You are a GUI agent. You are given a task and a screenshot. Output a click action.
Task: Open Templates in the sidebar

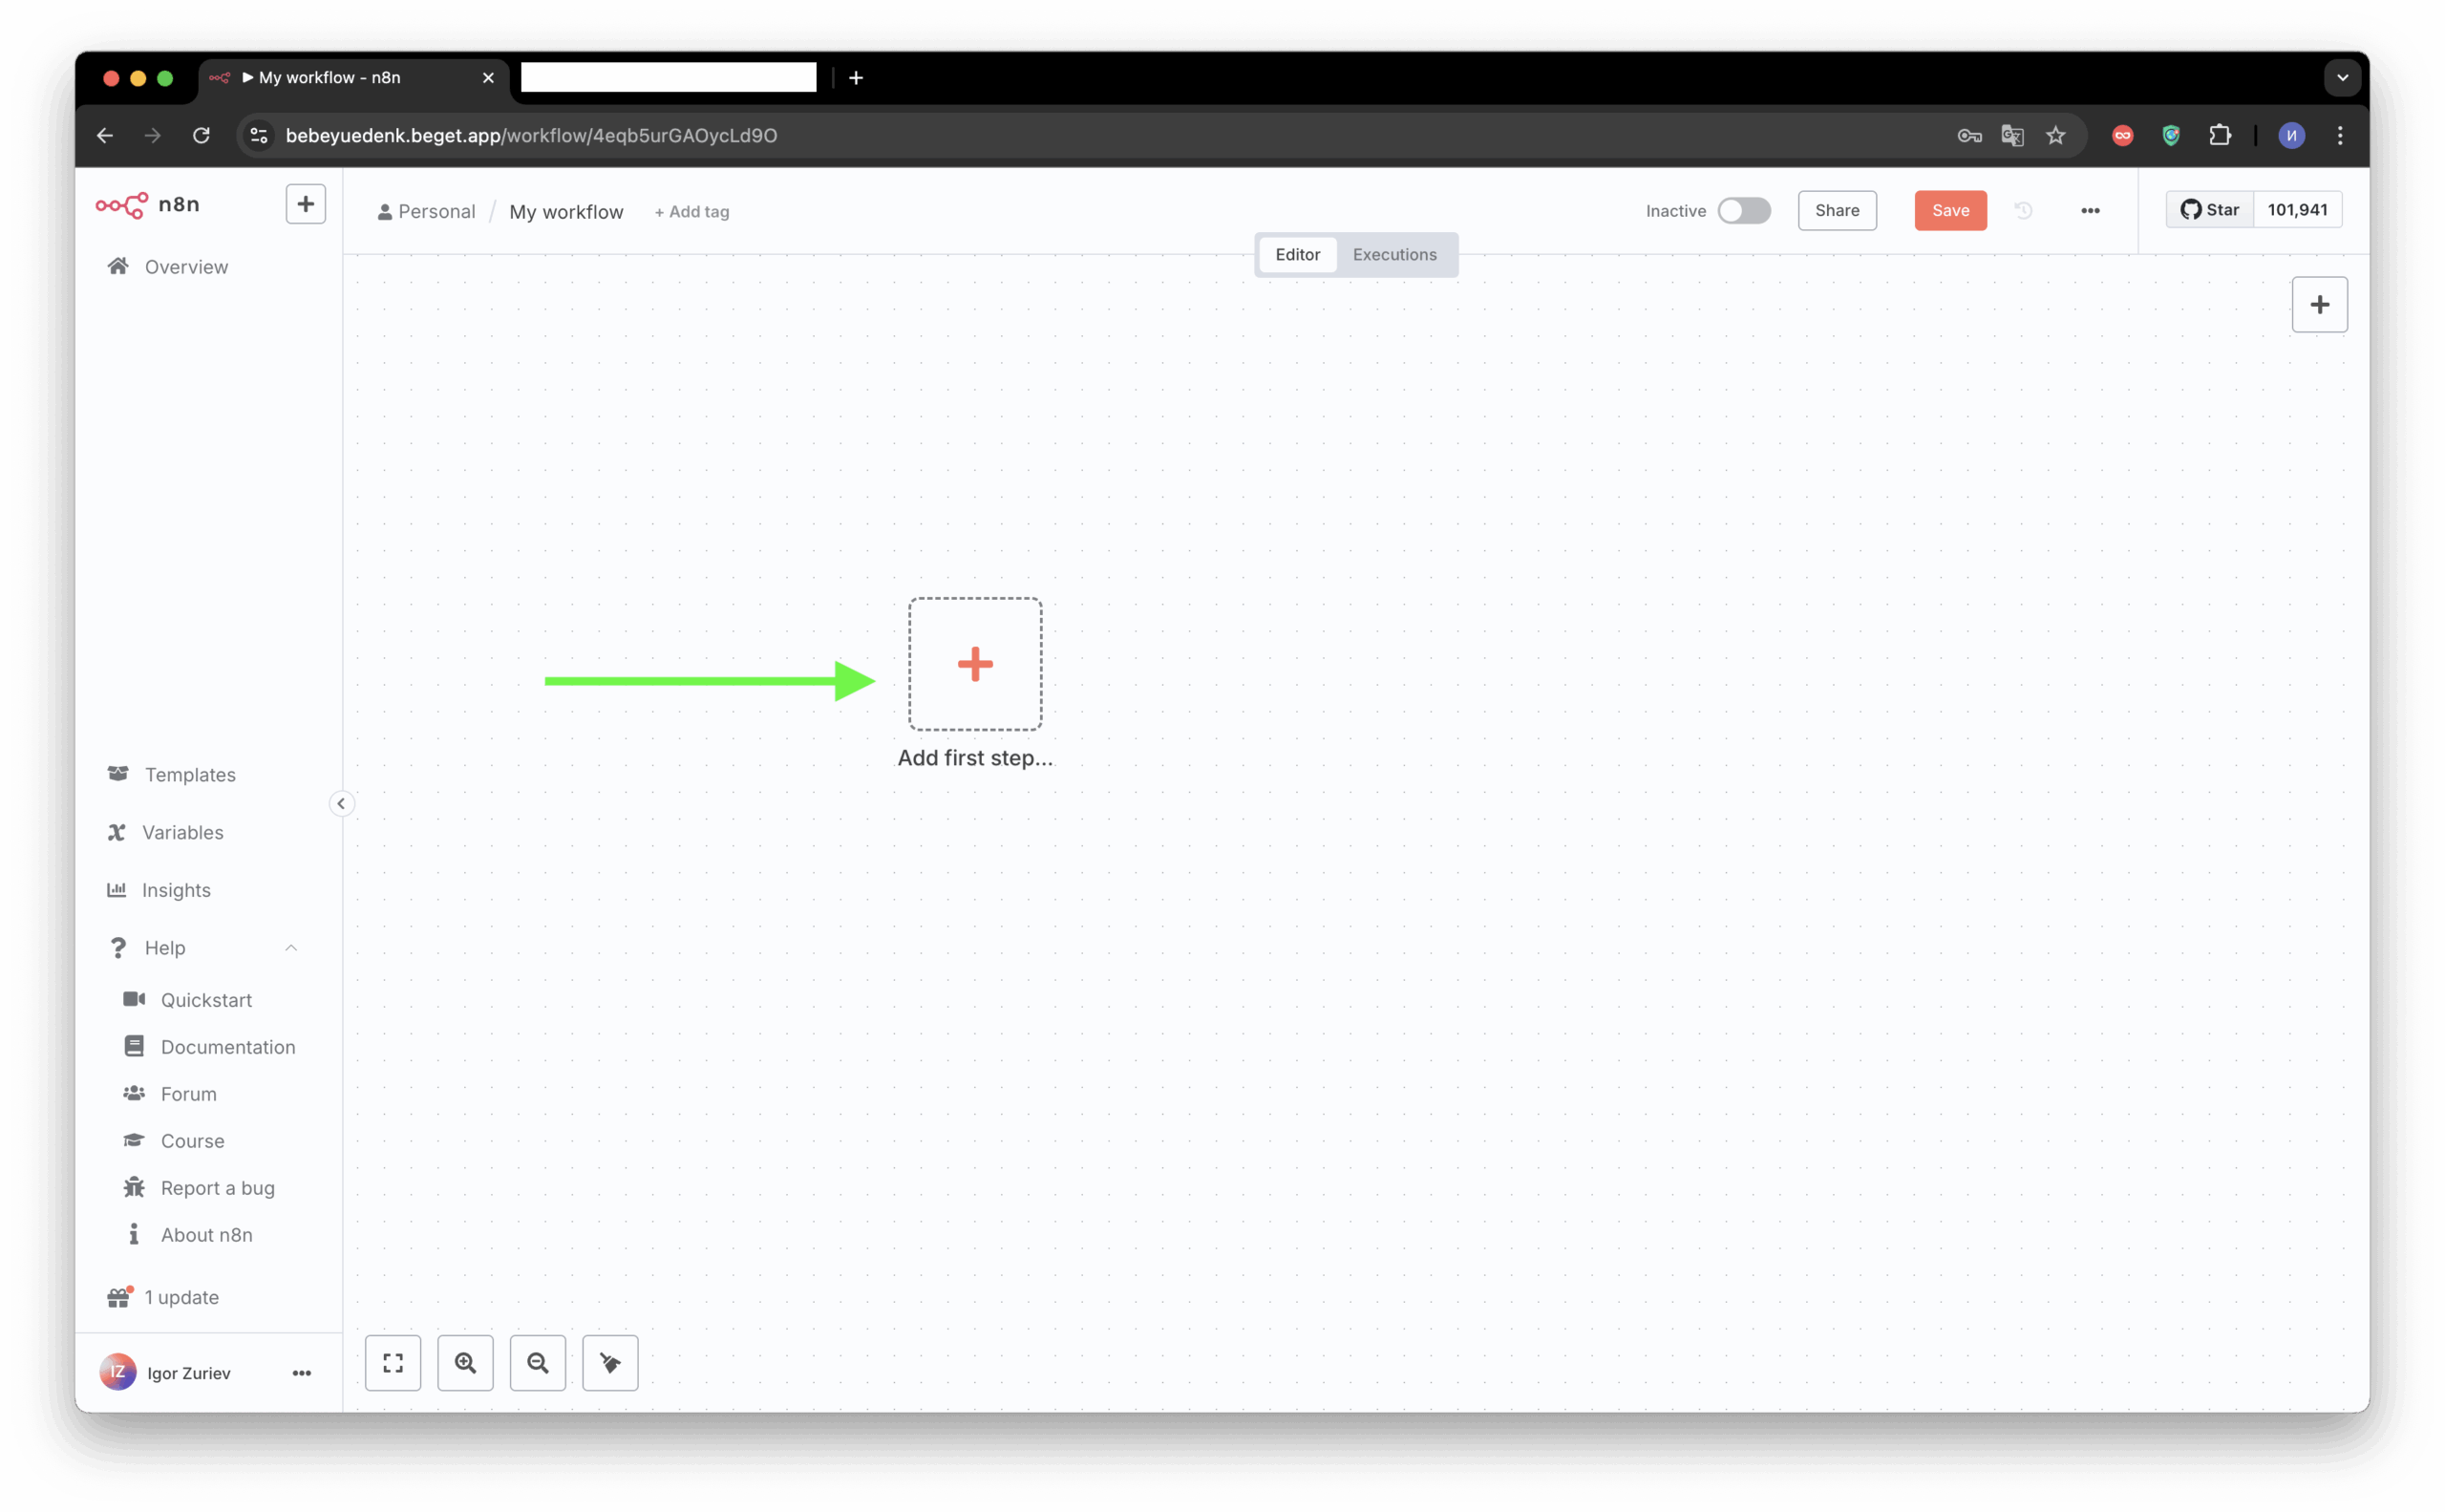point(190,775)
